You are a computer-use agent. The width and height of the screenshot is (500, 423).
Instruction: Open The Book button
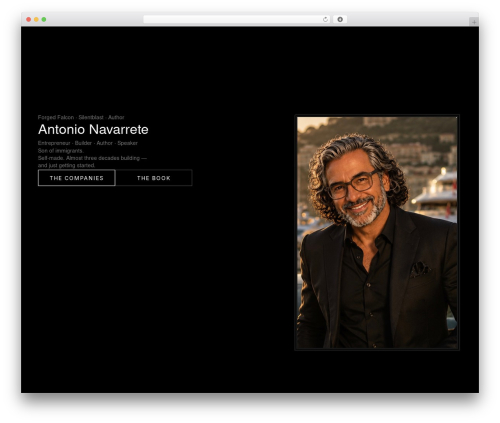point(154,178)
